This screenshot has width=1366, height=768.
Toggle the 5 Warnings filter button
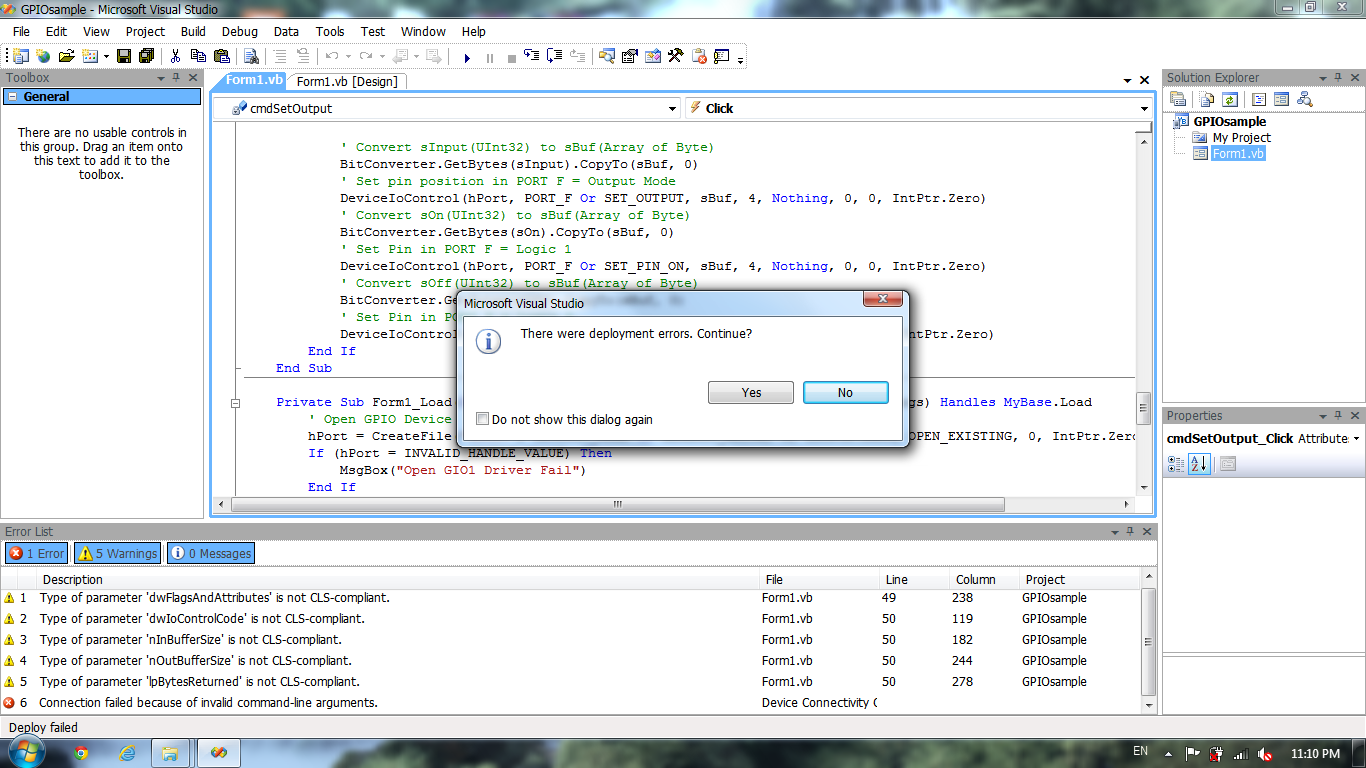tap(118, 553)
